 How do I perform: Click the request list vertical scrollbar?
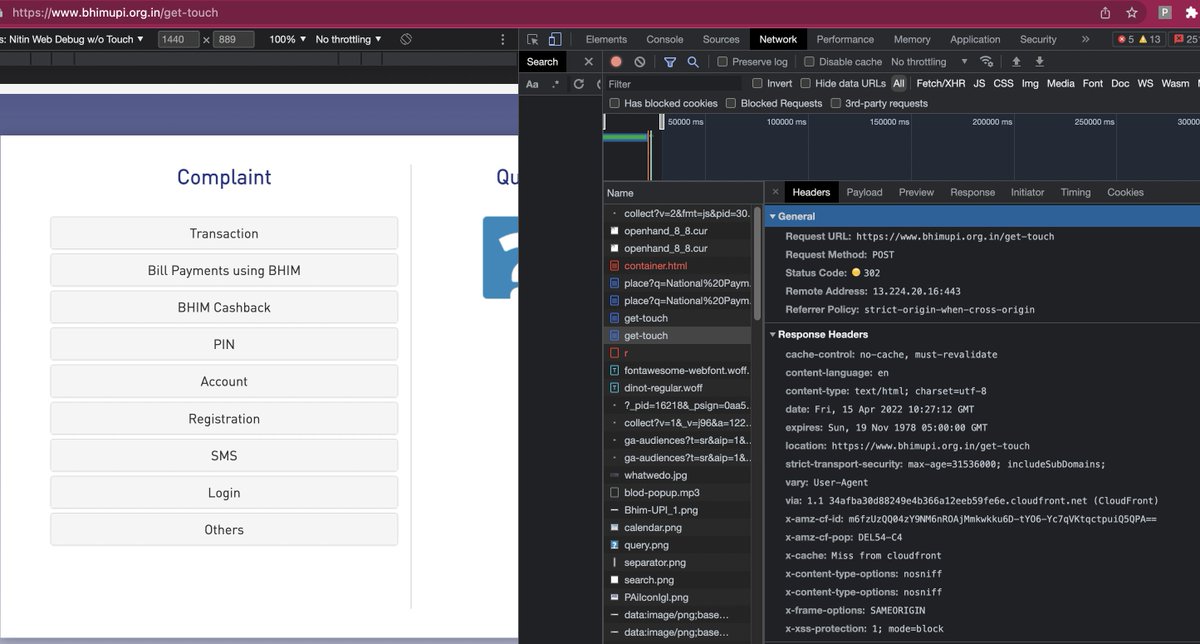point(758,262)
